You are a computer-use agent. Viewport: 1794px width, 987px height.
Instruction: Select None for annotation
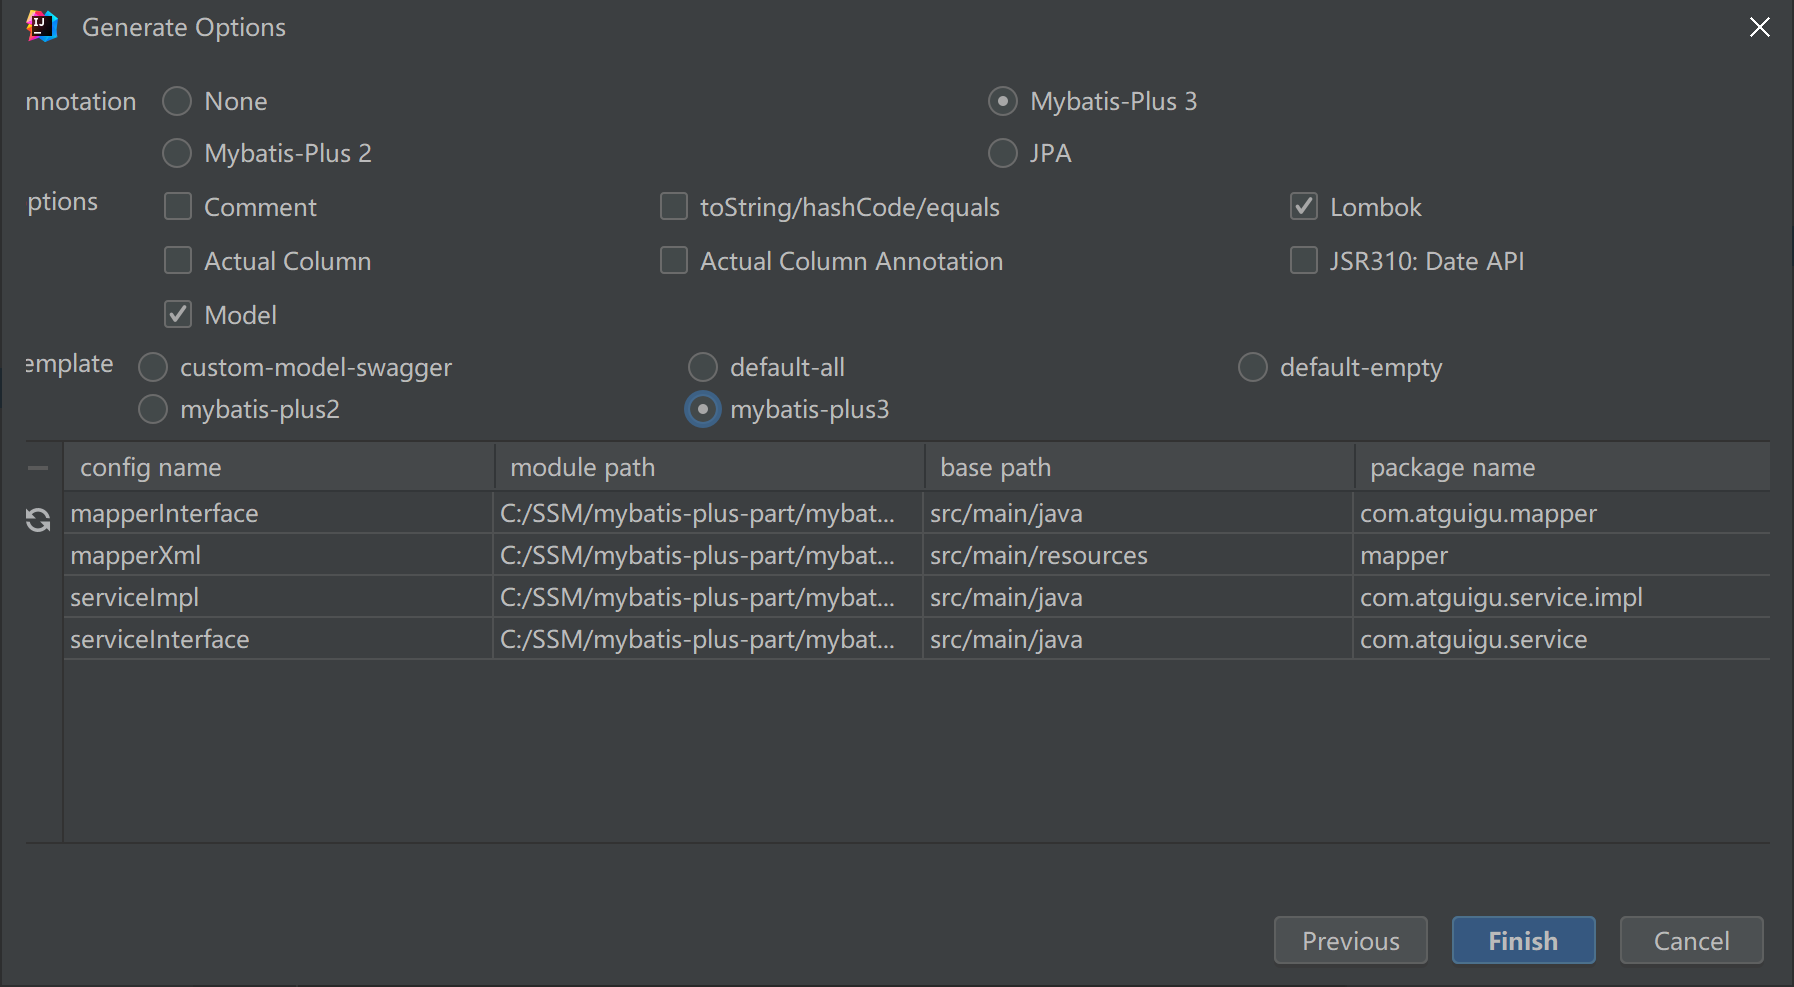click(x=177, y=101)
